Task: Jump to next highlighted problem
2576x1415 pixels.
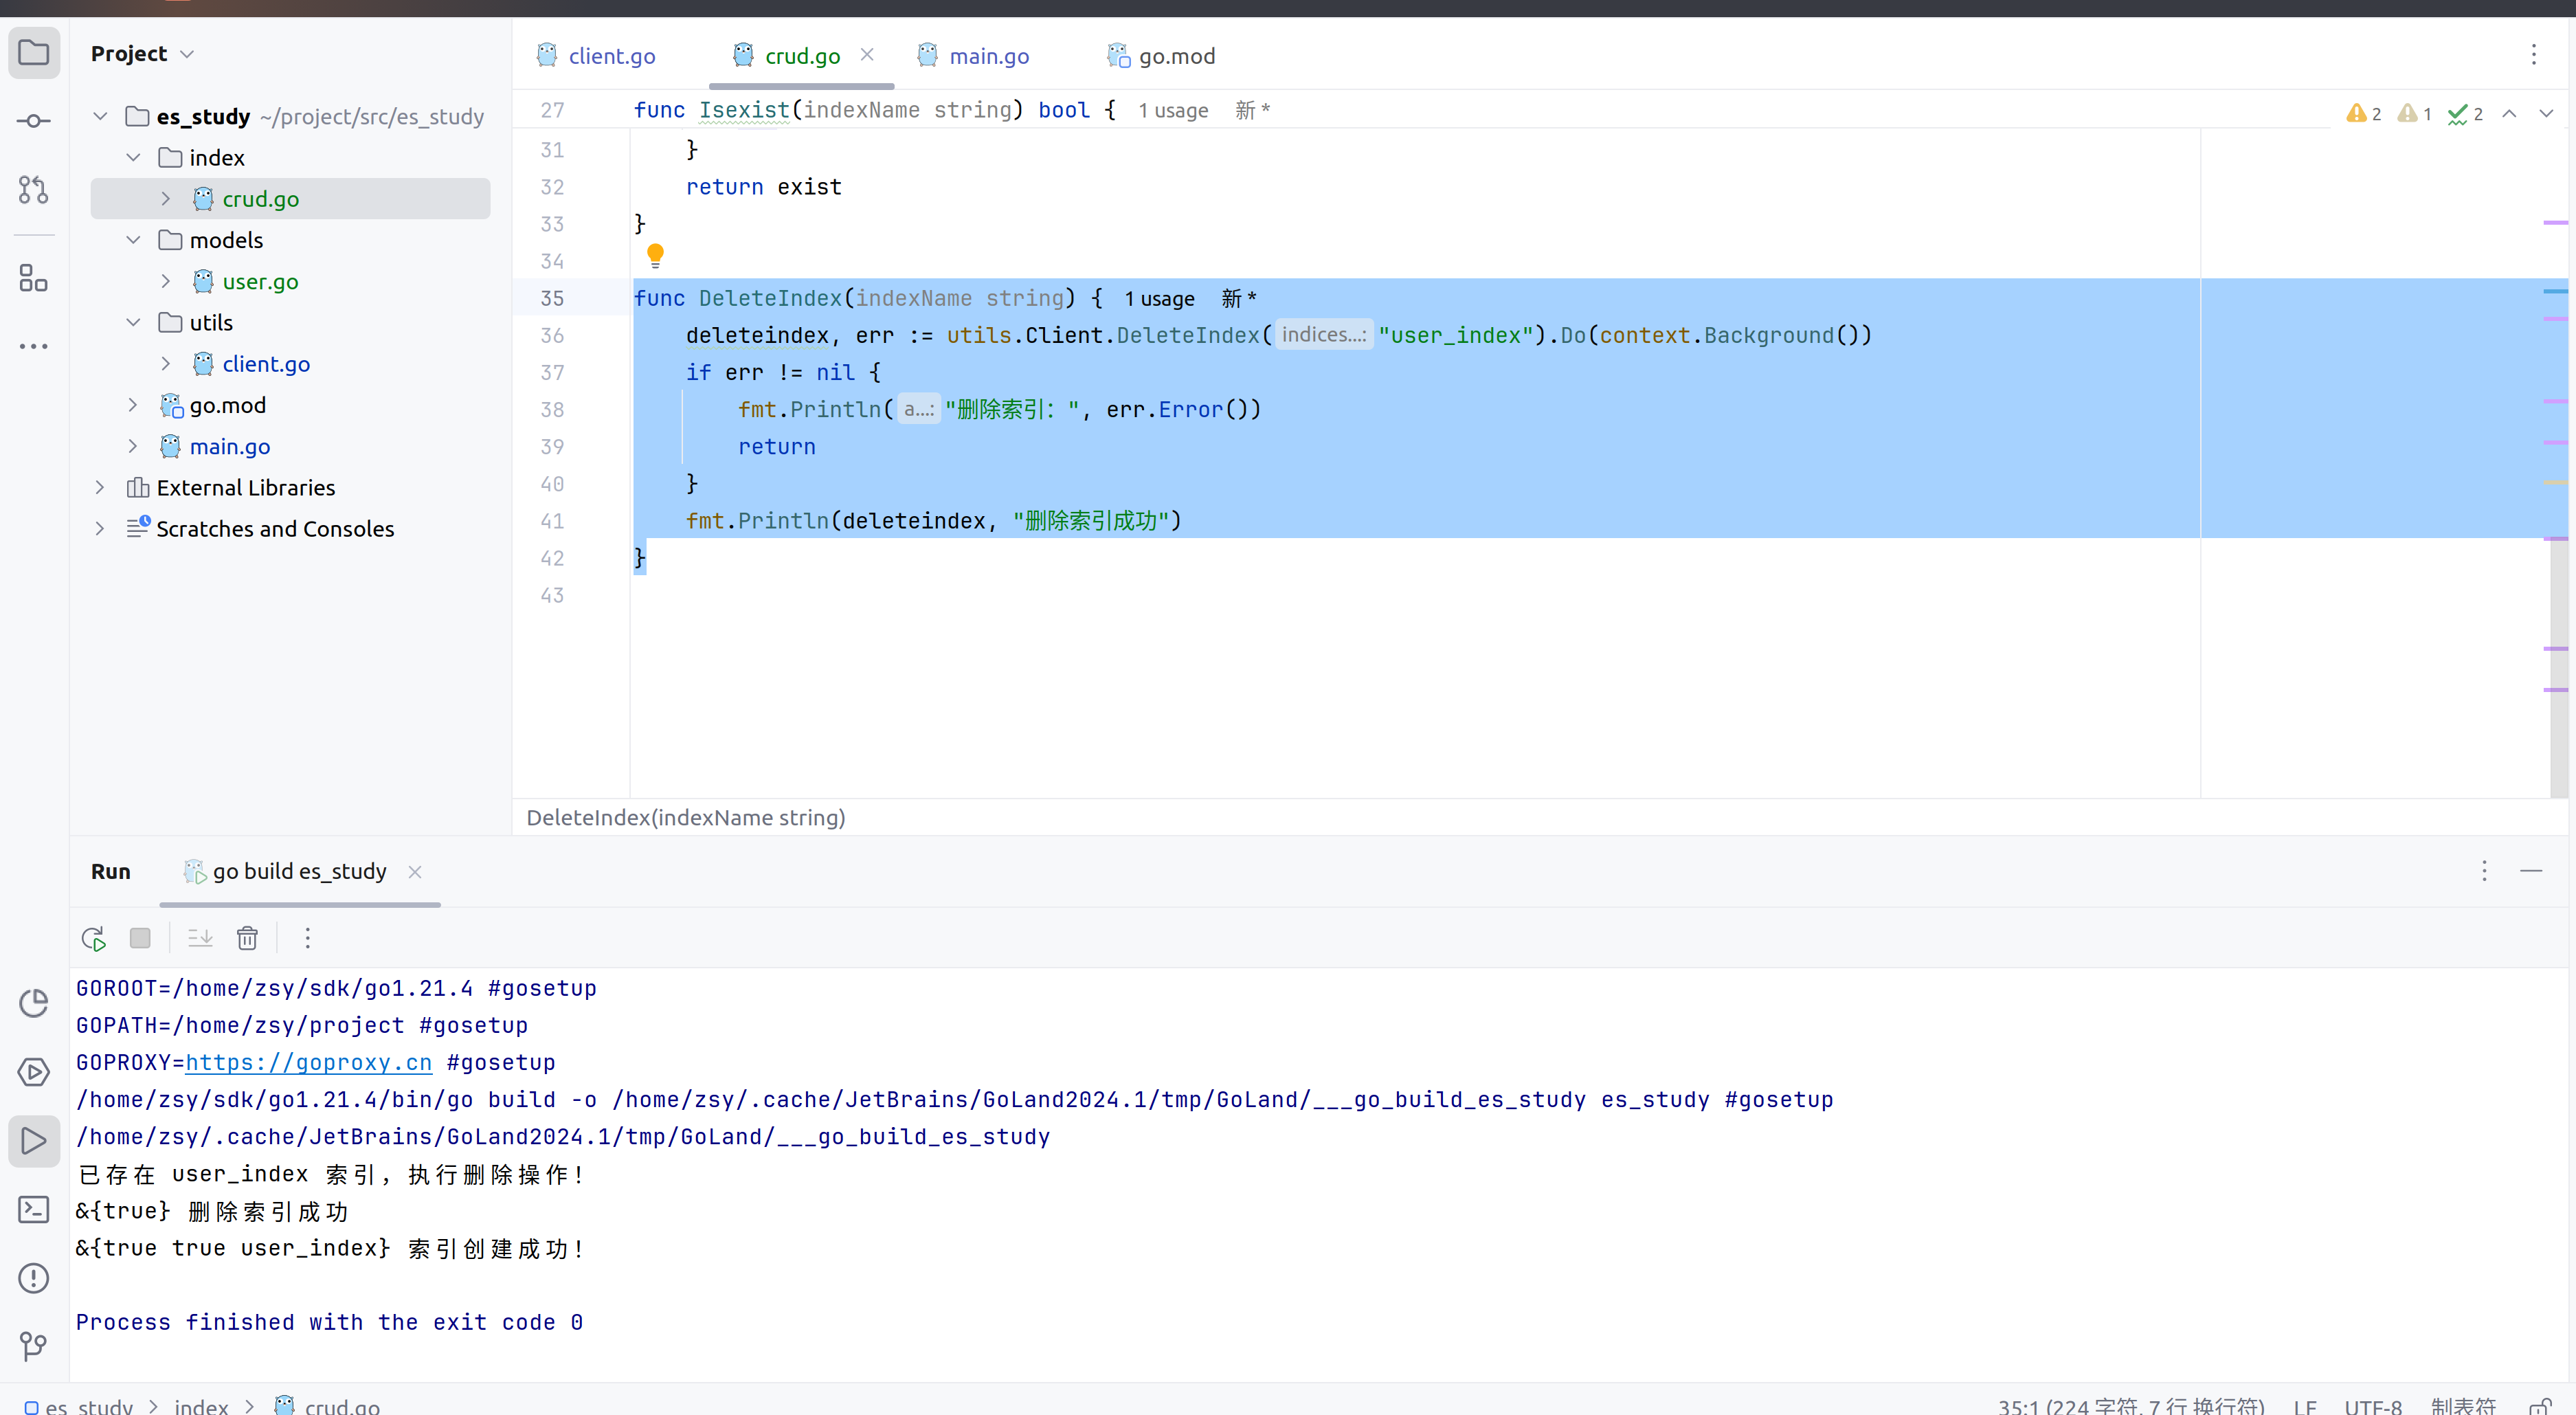Action: 2546,114
